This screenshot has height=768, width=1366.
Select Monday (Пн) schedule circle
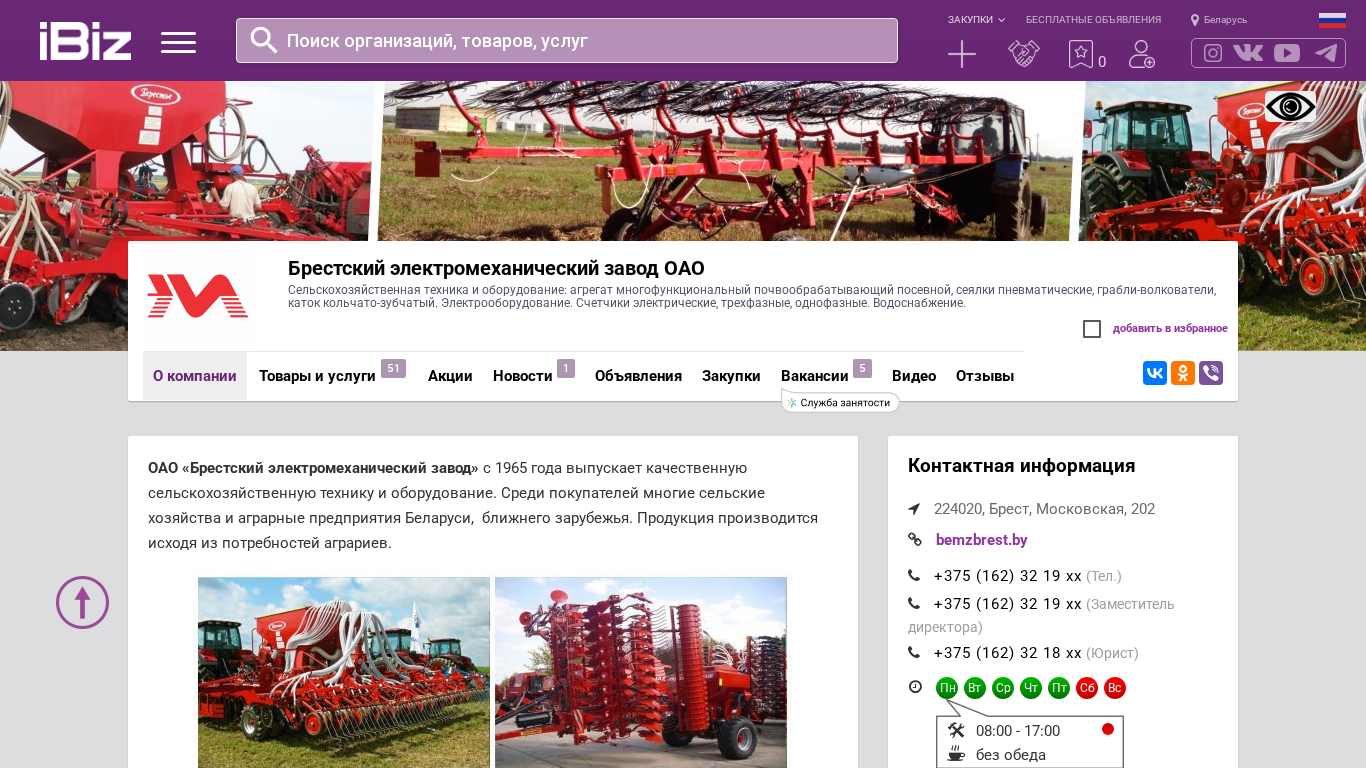[x=947, y=688]
